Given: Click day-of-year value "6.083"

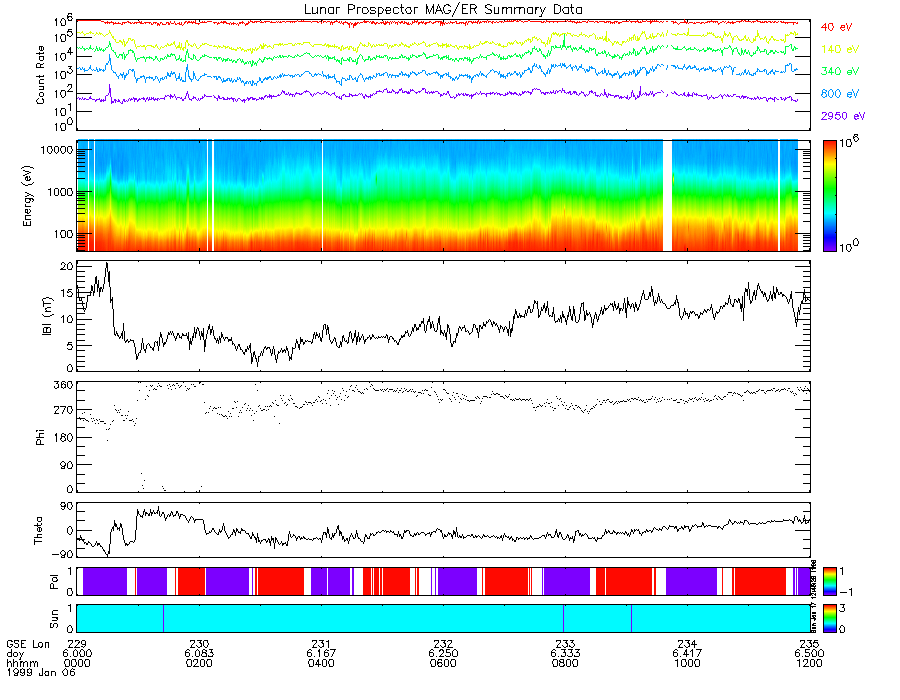Looking at the screenshot, I should (x=199, y=654).
